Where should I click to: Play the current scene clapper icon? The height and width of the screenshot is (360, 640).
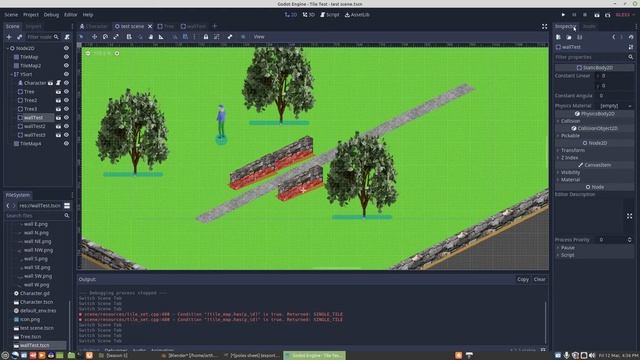pyautogui.click(x=597, y=15)
